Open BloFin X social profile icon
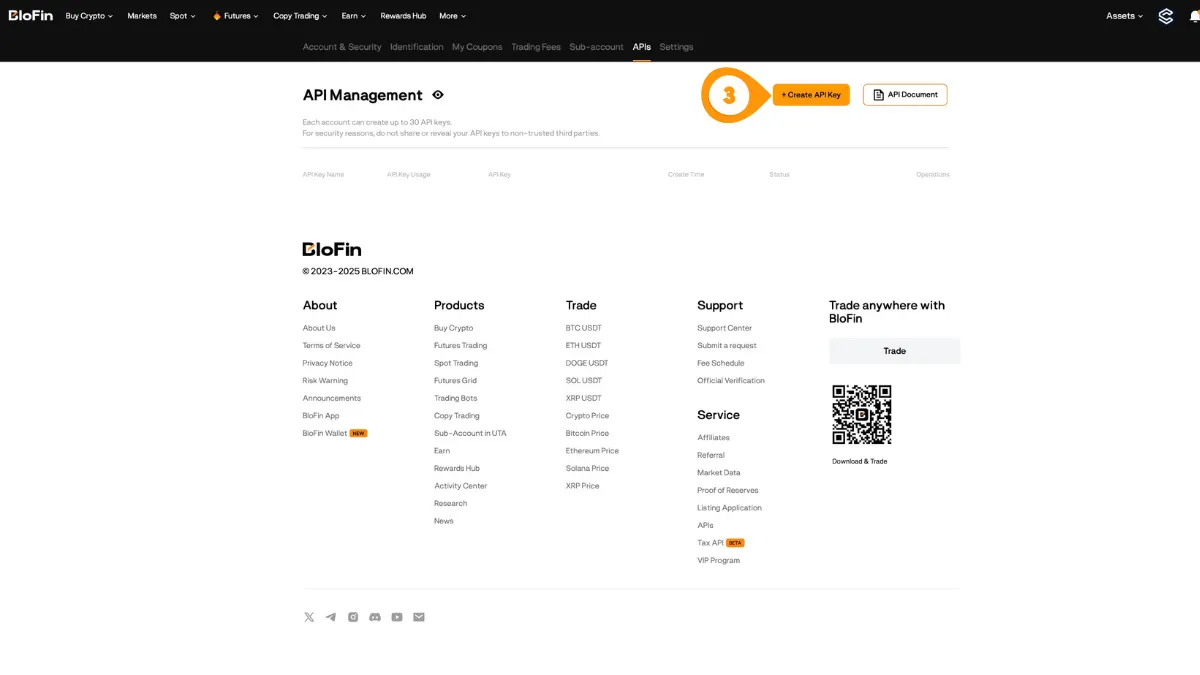 click(x=309, y=617)
